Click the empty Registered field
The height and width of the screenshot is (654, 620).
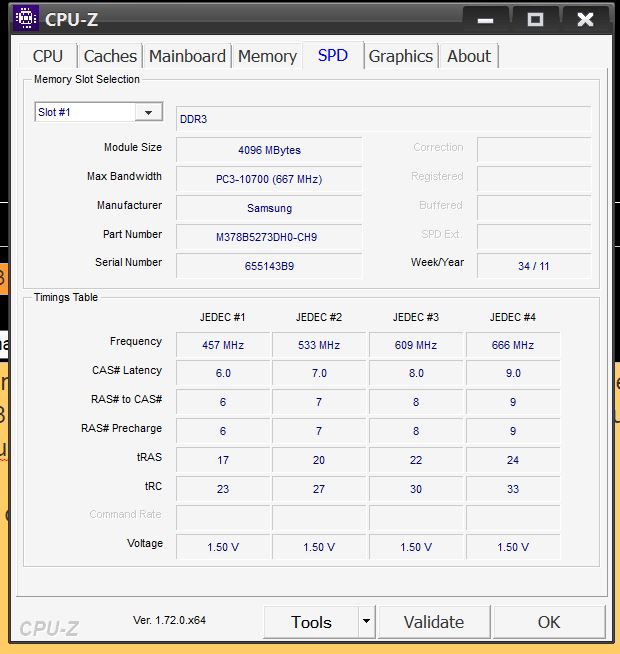click(x=534, y=179)
